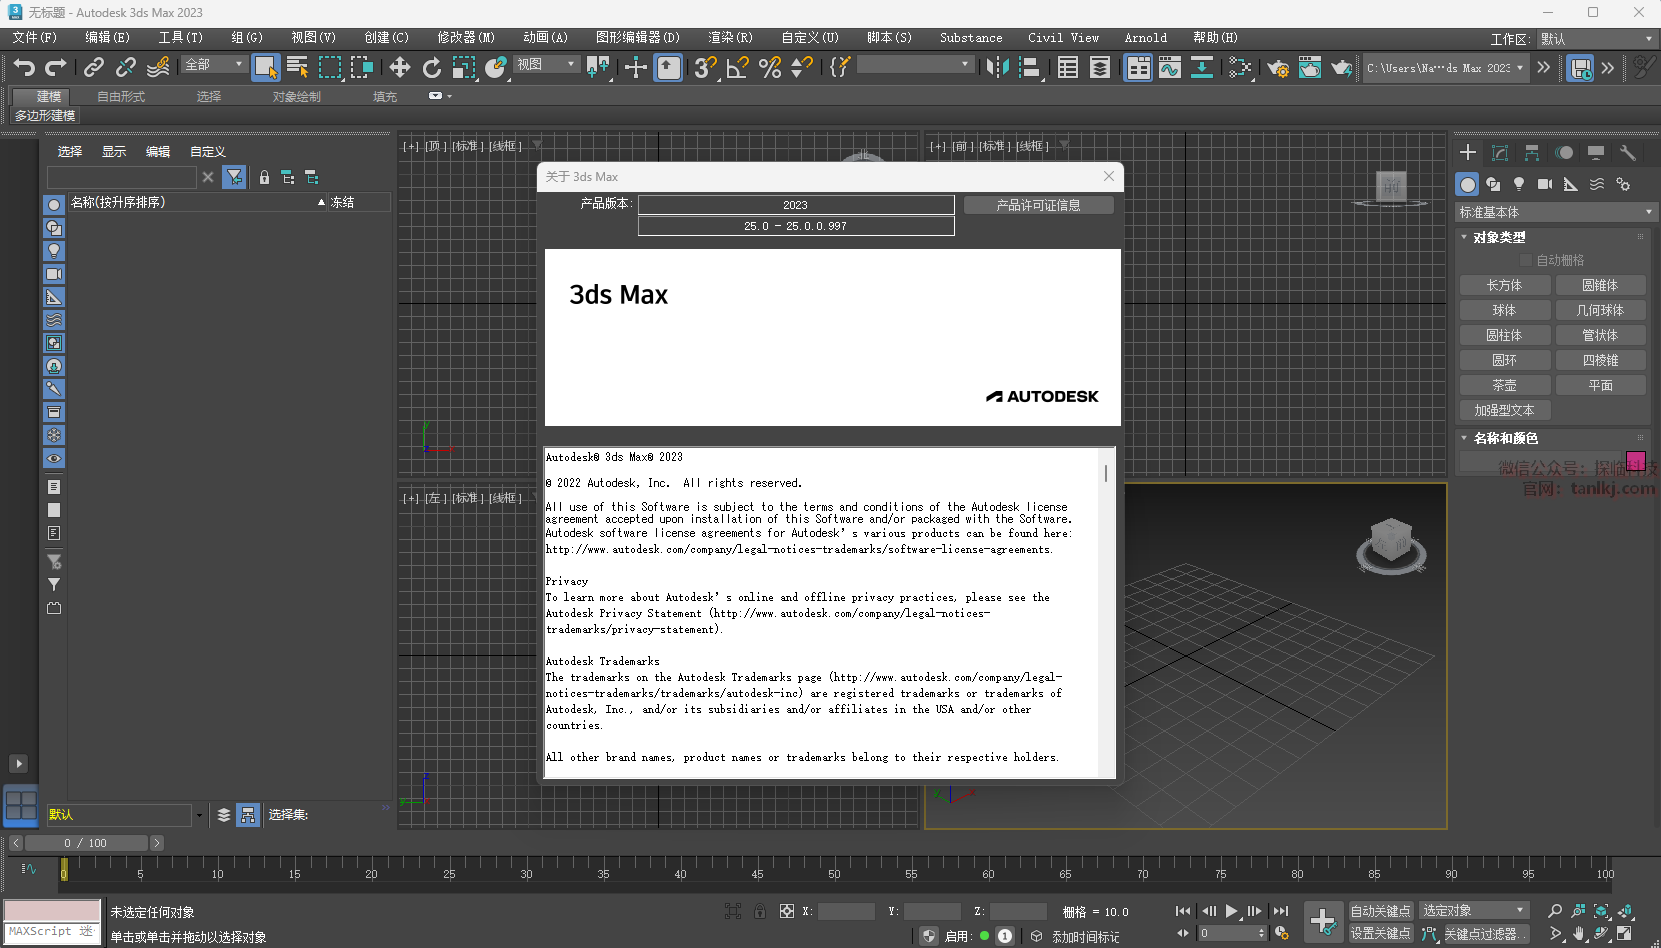Click the Cameras category icon in Create panel
The width and height of the screenshot is (1661, 948).
(1545, 184)
